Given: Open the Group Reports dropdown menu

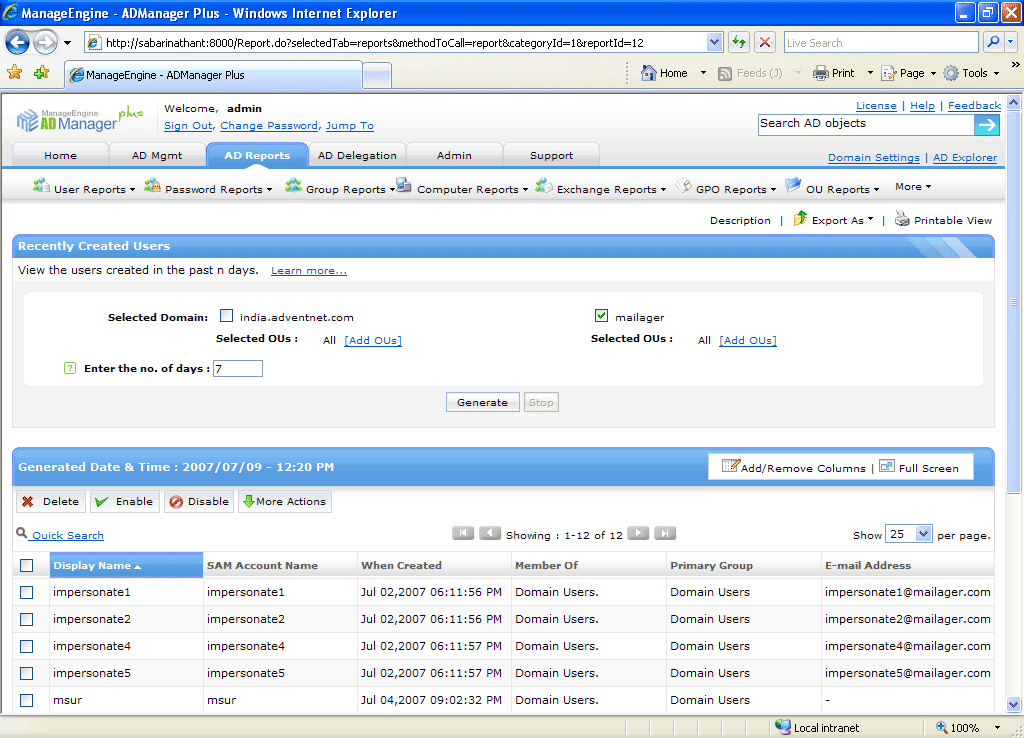Looking at the screenshot, I should coord(340,188).
